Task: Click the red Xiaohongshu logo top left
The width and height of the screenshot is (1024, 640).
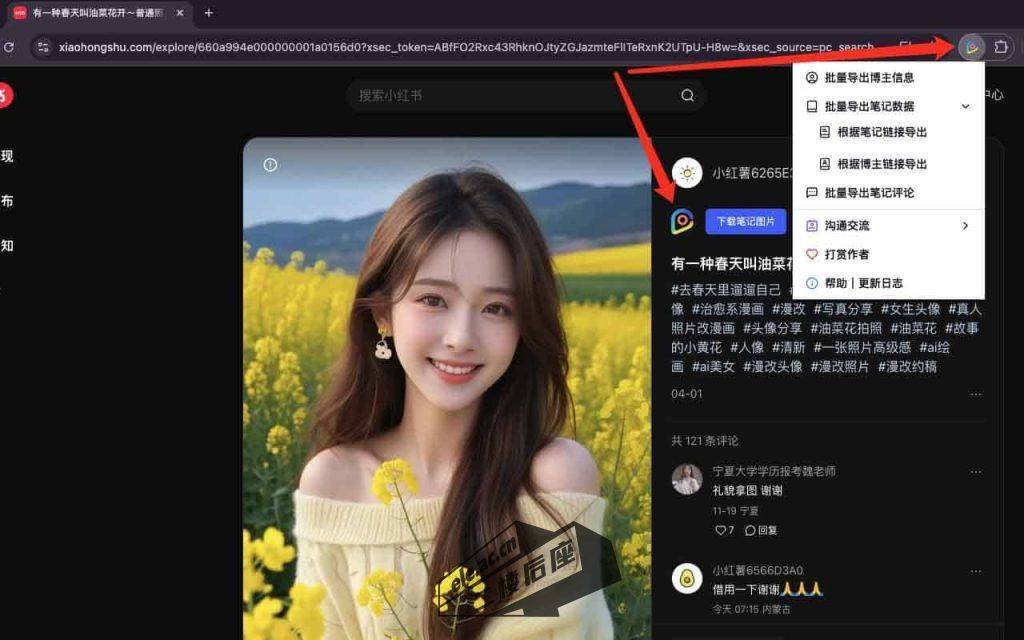Action: click(6, 95)
